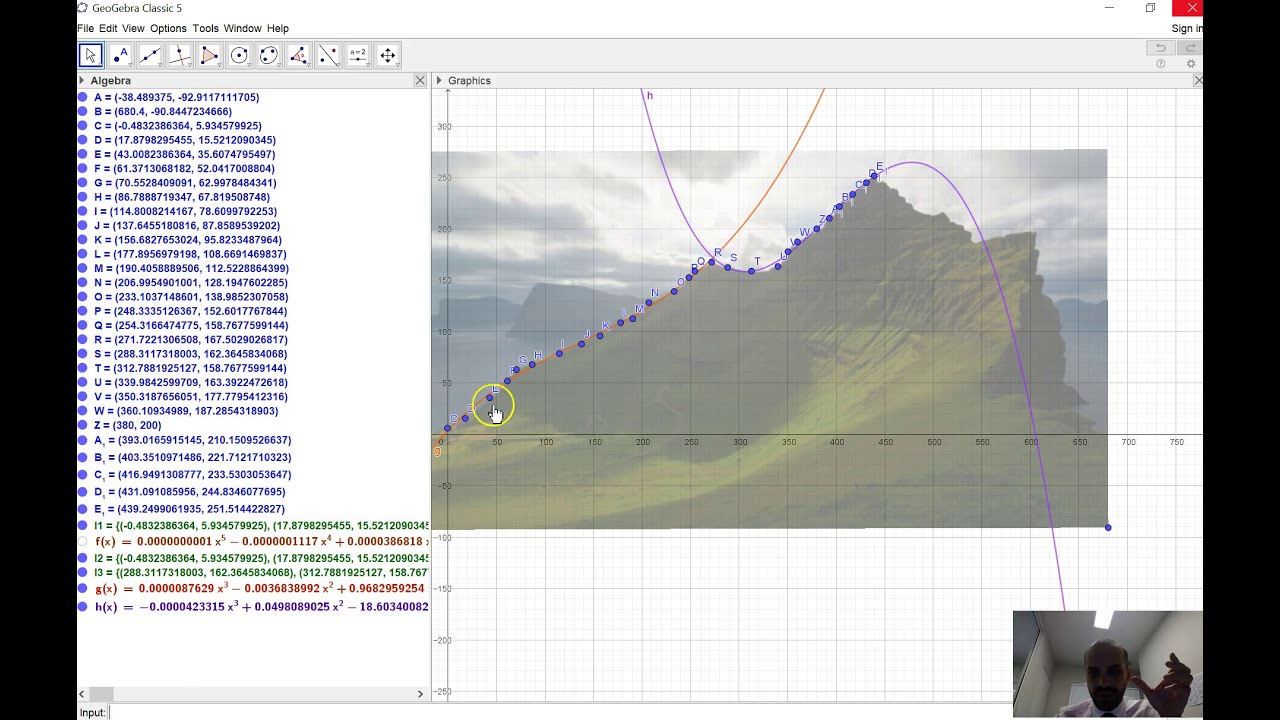Click the Algebra horizontal scrollbar left arrow
The height and width of the screenshot is (720, 1280).
point(84,694)
